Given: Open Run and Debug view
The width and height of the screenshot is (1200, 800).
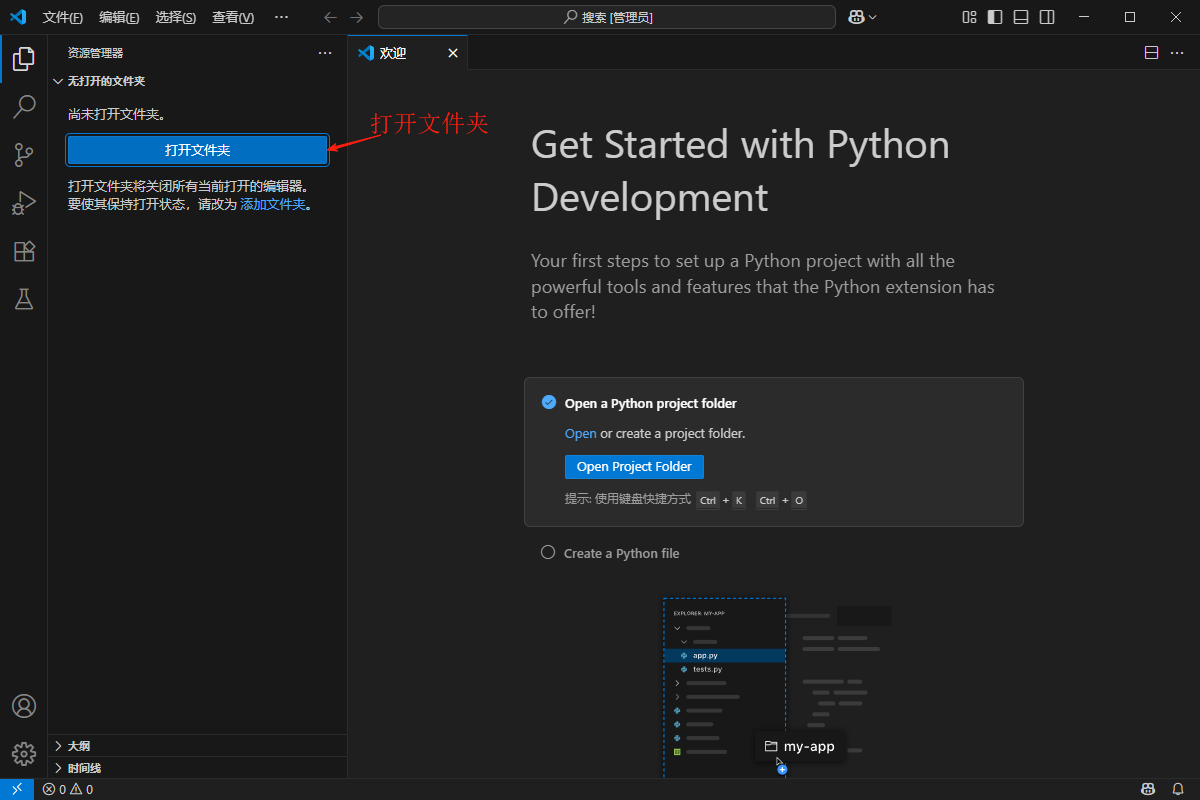Looking at the screenshot, I should tap(24, 203).
